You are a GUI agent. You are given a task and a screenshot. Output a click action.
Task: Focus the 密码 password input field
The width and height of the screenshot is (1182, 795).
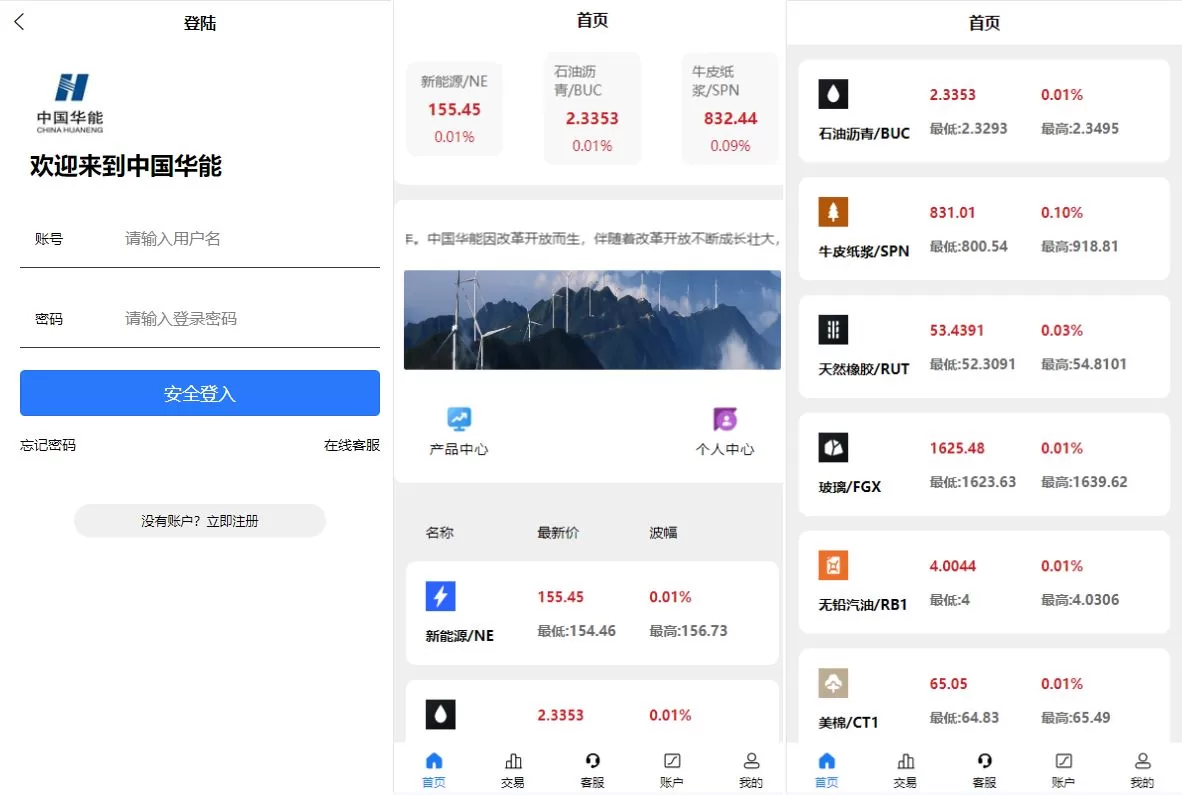click(x=200, y=319)
